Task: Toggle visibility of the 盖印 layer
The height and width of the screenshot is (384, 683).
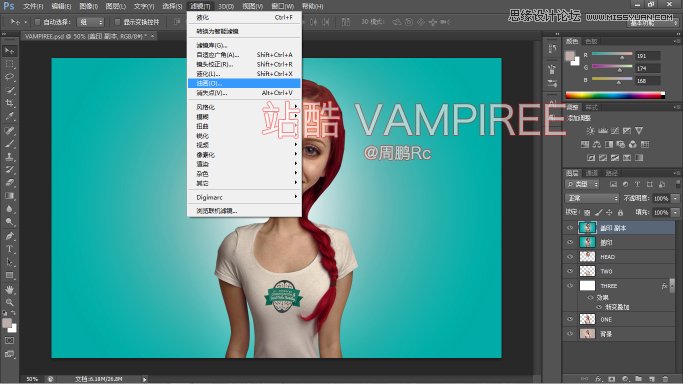Action: (x=570, y=242)
